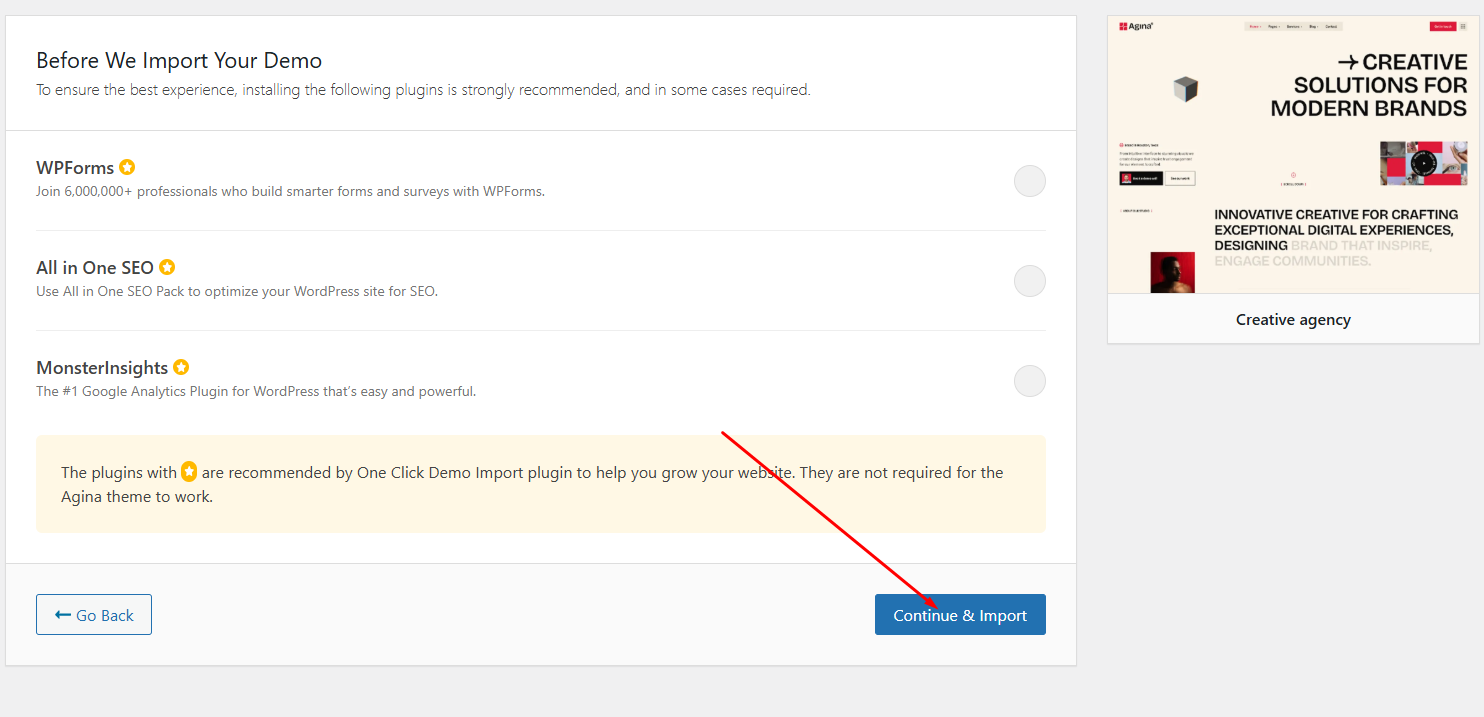
Task: Open the Pages dropdown in preview navigation
Action: coord(1274,26)
